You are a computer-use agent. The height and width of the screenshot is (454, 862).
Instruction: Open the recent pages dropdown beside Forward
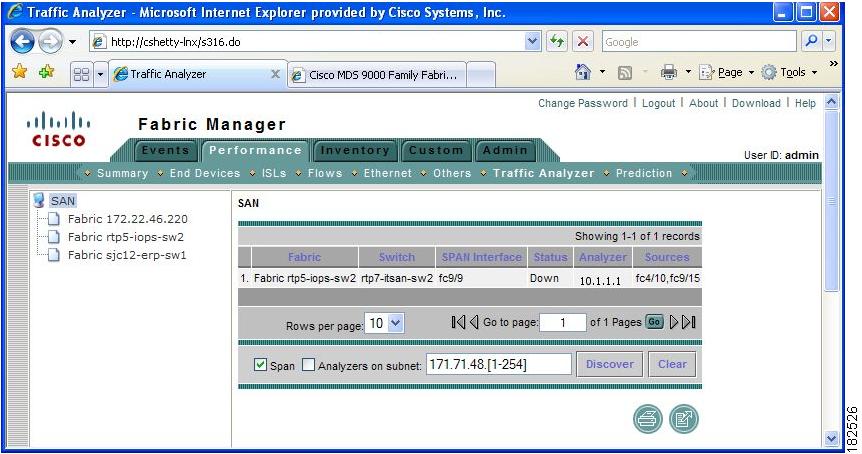(x=73, y=42)
